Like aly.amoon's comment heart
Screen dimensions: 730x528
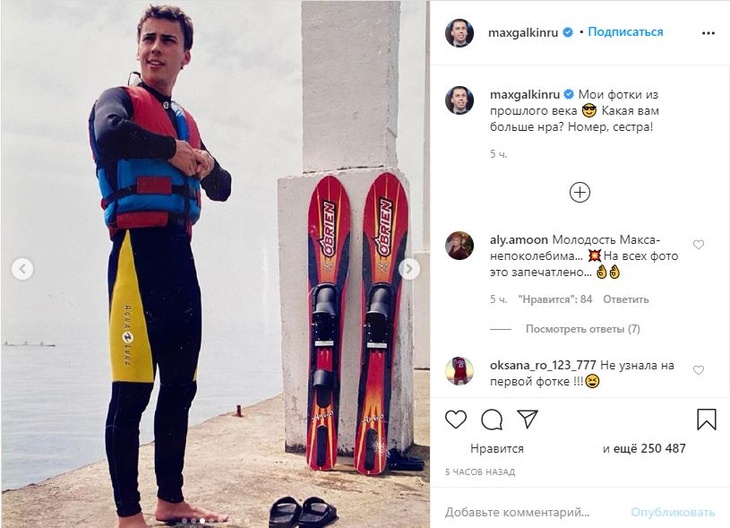coord(698,245)
